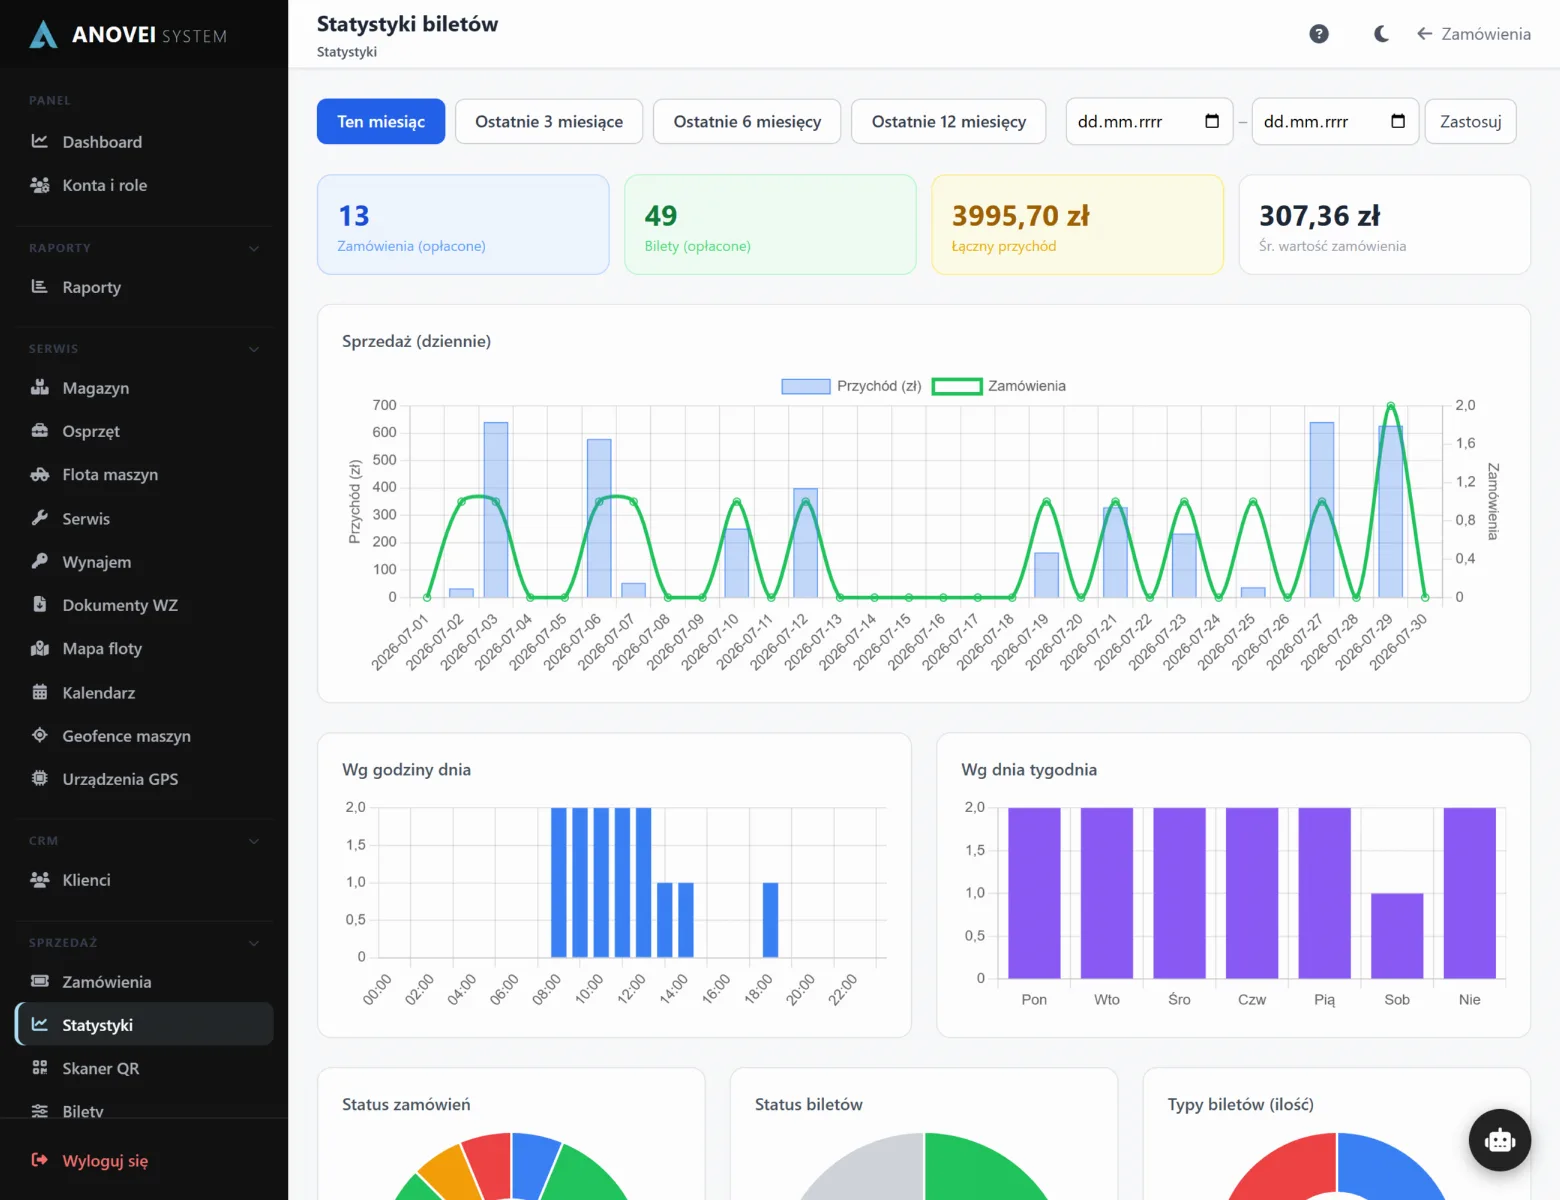Select the Ten miesiąc period tab
This screenshot has height=1200, width=1560.
pos(381,121)
